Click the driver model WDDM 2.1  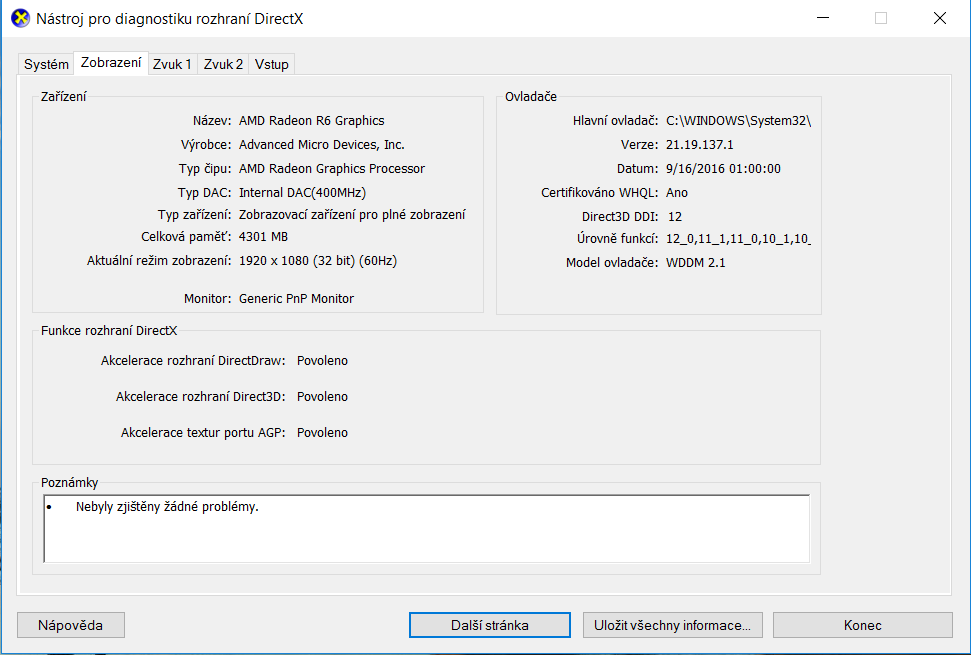coord(695,262)
